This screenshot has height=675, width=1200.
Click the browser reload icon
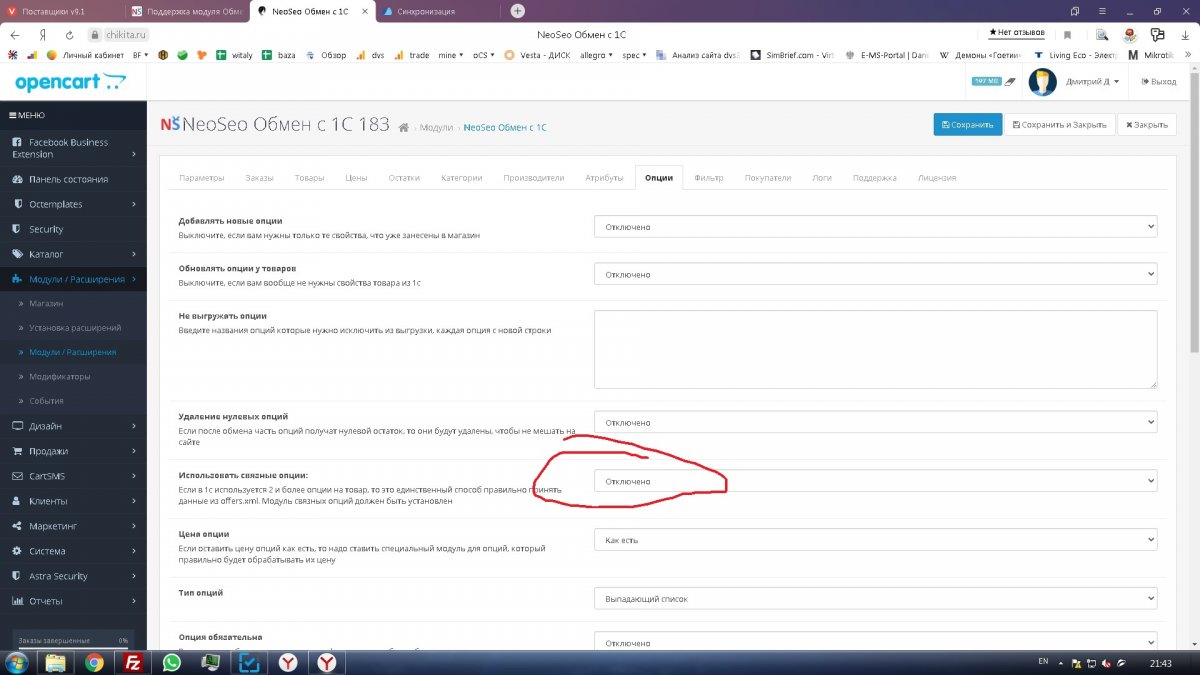tap(69, 34)
